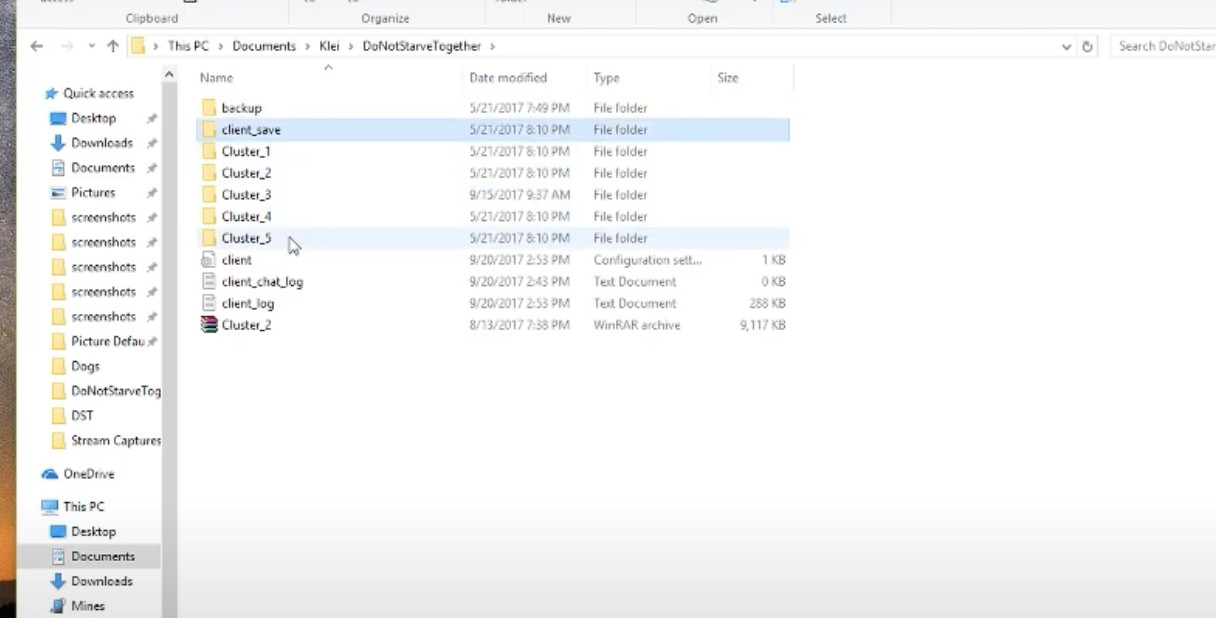Click the Back navigation arrow
Viewport: 1216px width, 618px height.
[x=37, y=46]
